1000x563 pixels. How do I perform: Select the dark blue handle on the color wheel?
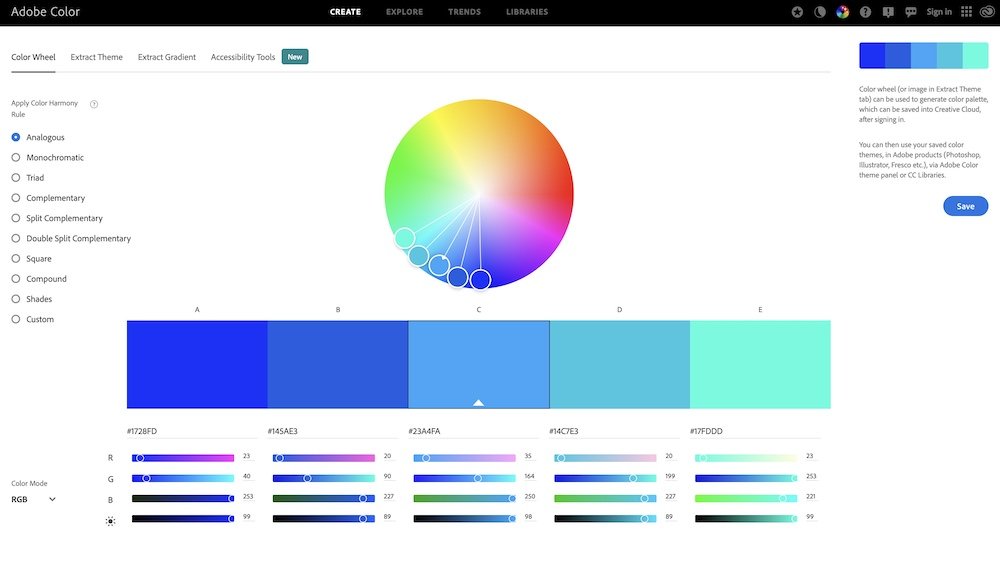(480, 279)
